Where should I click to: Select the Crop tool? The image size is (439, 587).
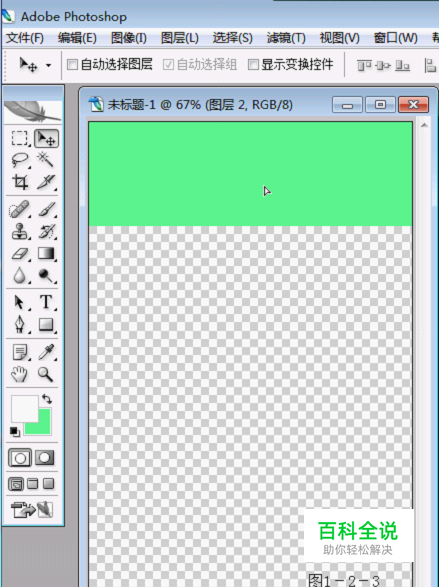click(x=19, y=182)
